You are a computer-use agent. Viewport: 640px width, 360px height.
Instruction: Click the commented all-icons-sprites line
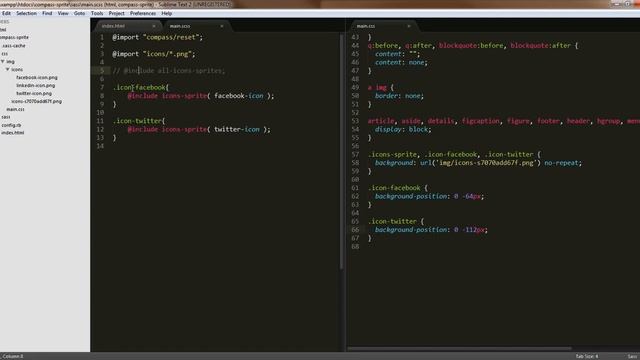point(169,71)
